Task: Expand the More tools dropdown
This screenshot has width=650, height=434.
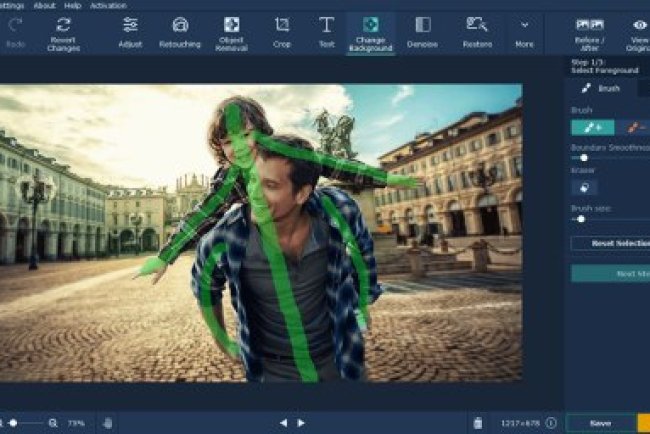Action: [x=524, y=26]
